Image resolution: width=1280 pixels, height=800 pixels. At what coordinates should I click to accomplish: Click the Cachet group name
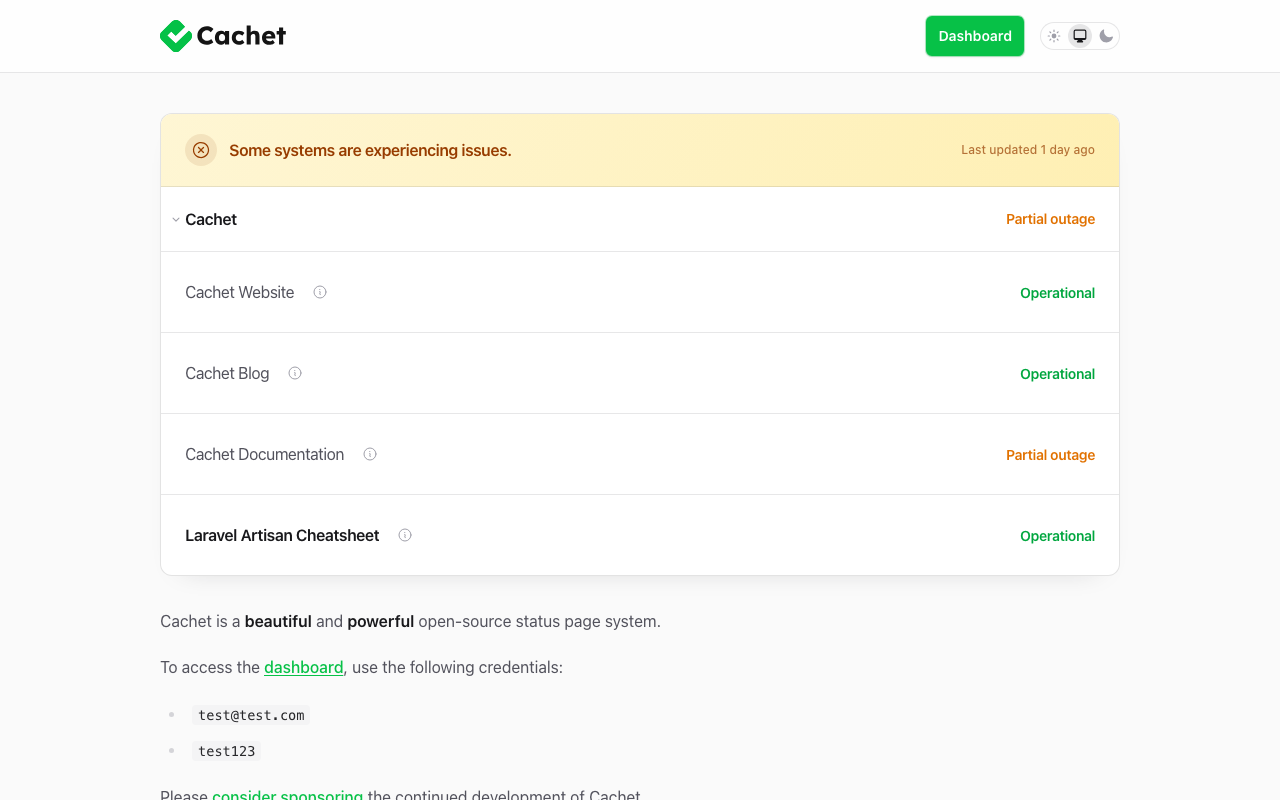coord(211,219)
